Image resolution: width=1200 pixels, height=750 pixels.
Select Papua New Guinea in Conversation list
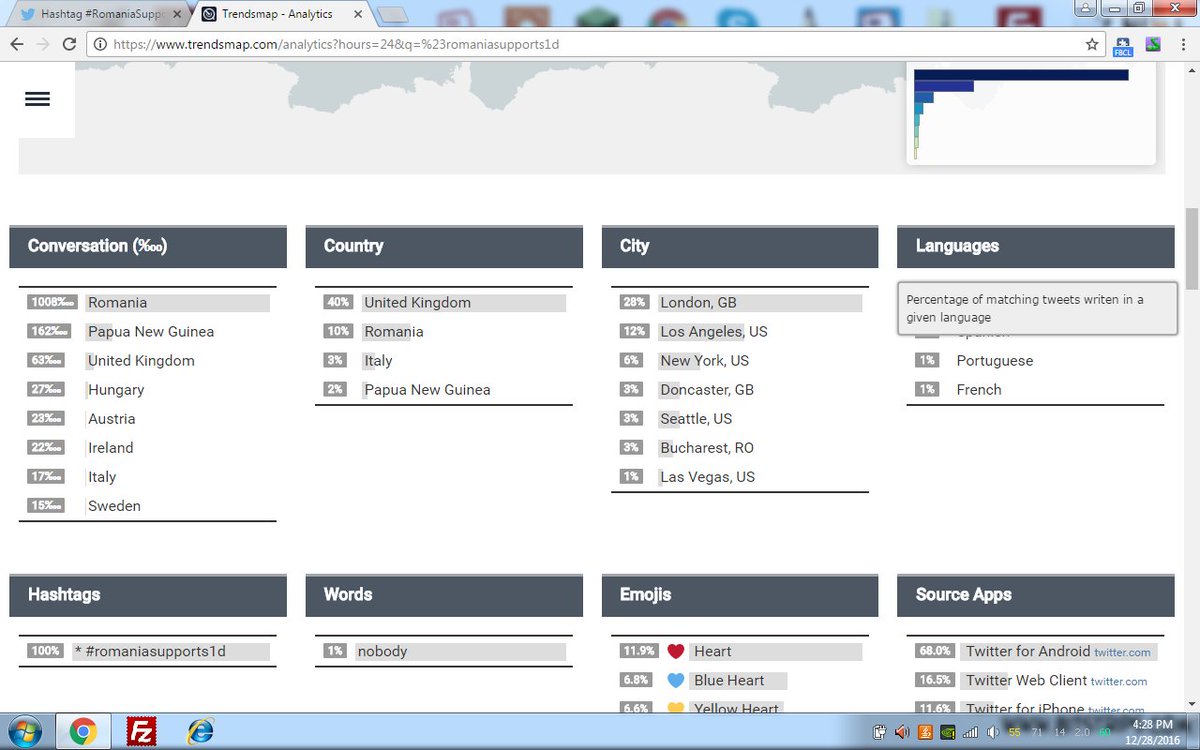[151, 331]
